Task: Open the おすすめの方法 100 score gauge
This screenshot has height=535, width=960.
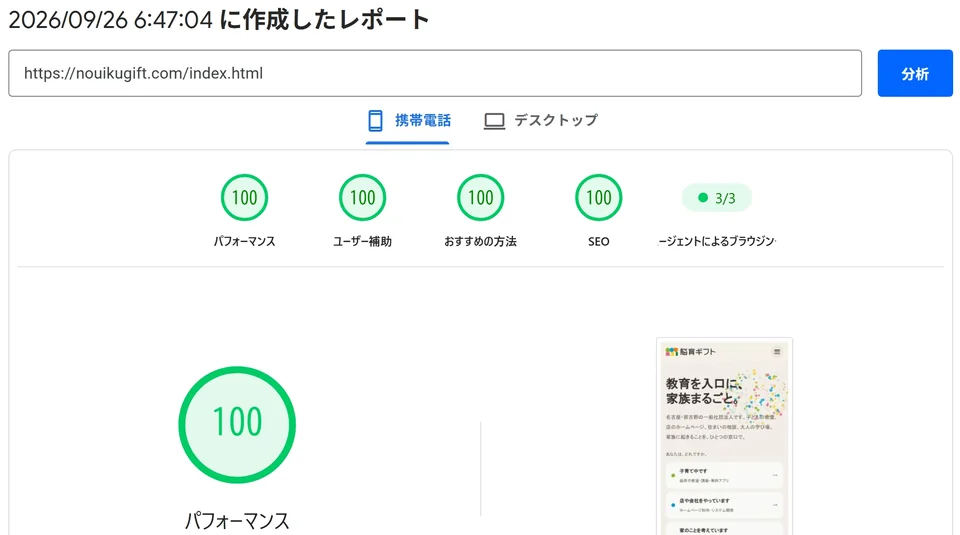Action: [x=481, y=198]
